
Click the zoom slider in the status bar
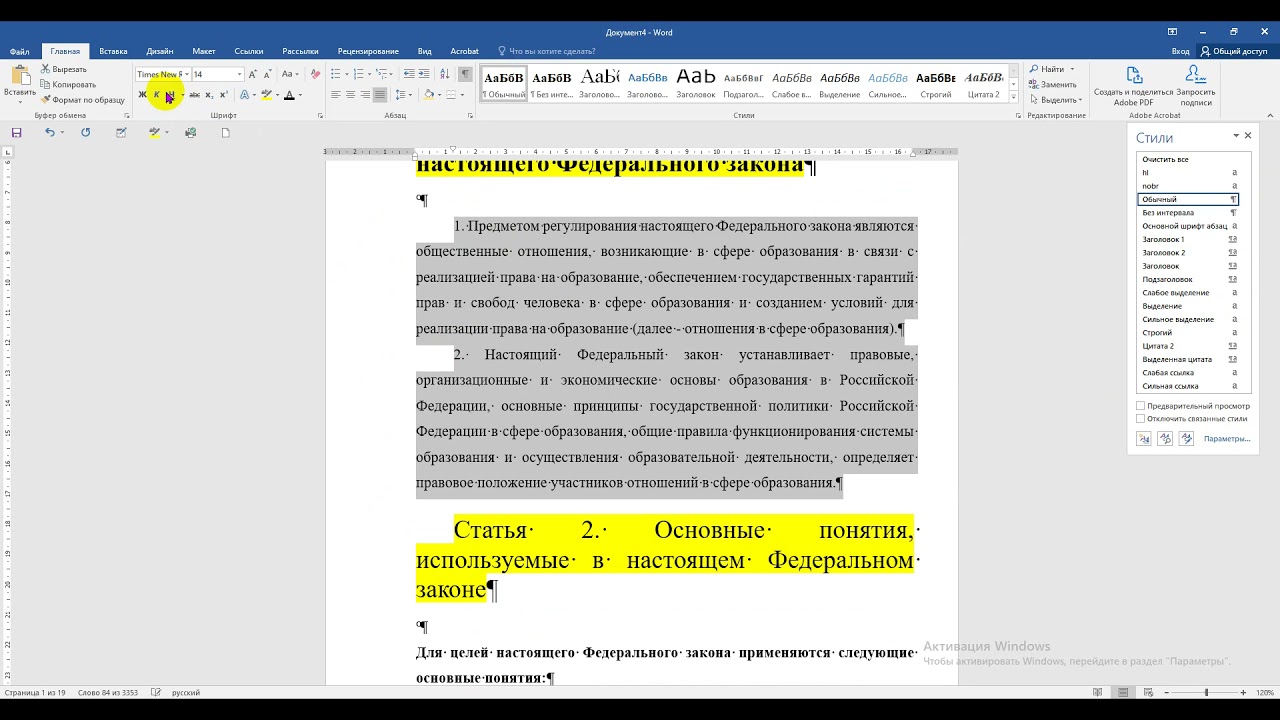(1206, 692)
